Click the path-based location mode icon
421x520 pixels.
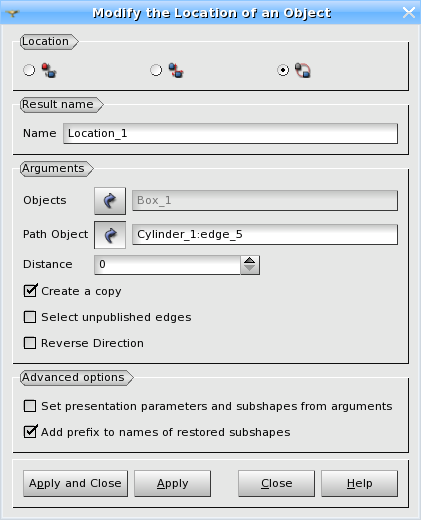(303, 70)
